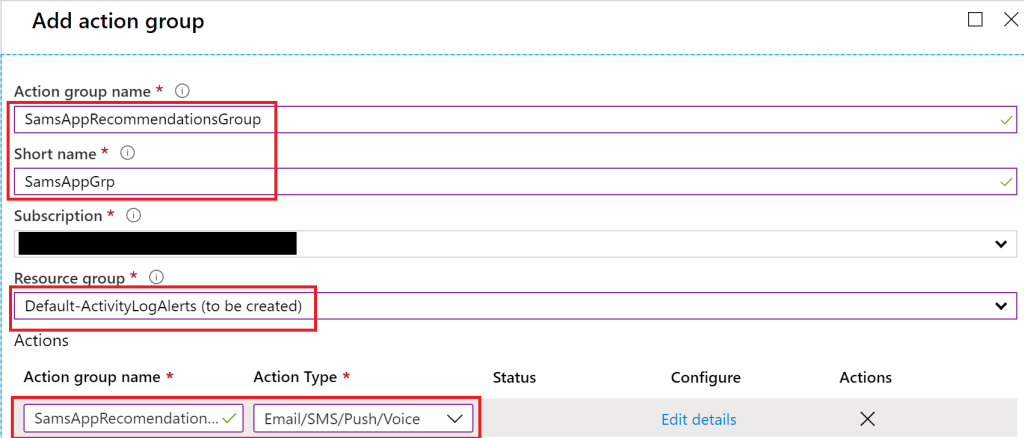Click the Configure column header

[705, 377]
